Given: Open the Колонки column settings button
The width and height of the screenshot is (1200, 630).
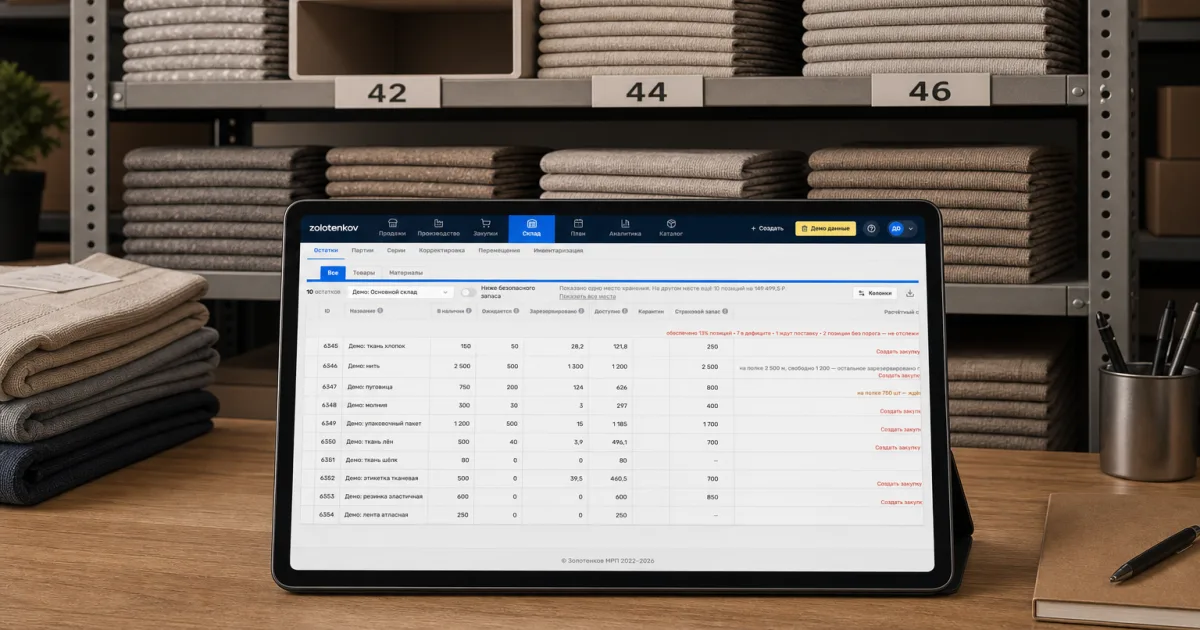Looking at the screenshot, I should coord(875,293).
